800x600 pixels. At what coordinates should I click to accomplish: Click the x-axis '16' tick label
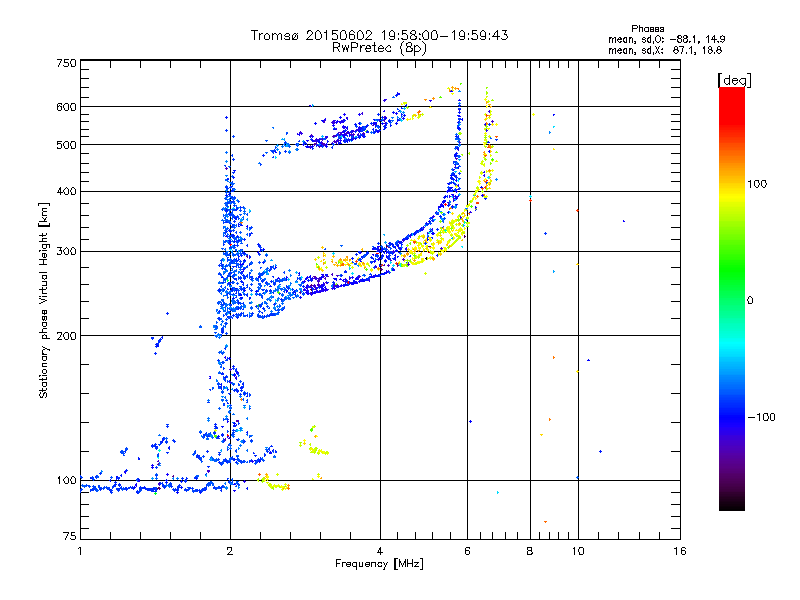pyautogui.click(x=680, y=551)
